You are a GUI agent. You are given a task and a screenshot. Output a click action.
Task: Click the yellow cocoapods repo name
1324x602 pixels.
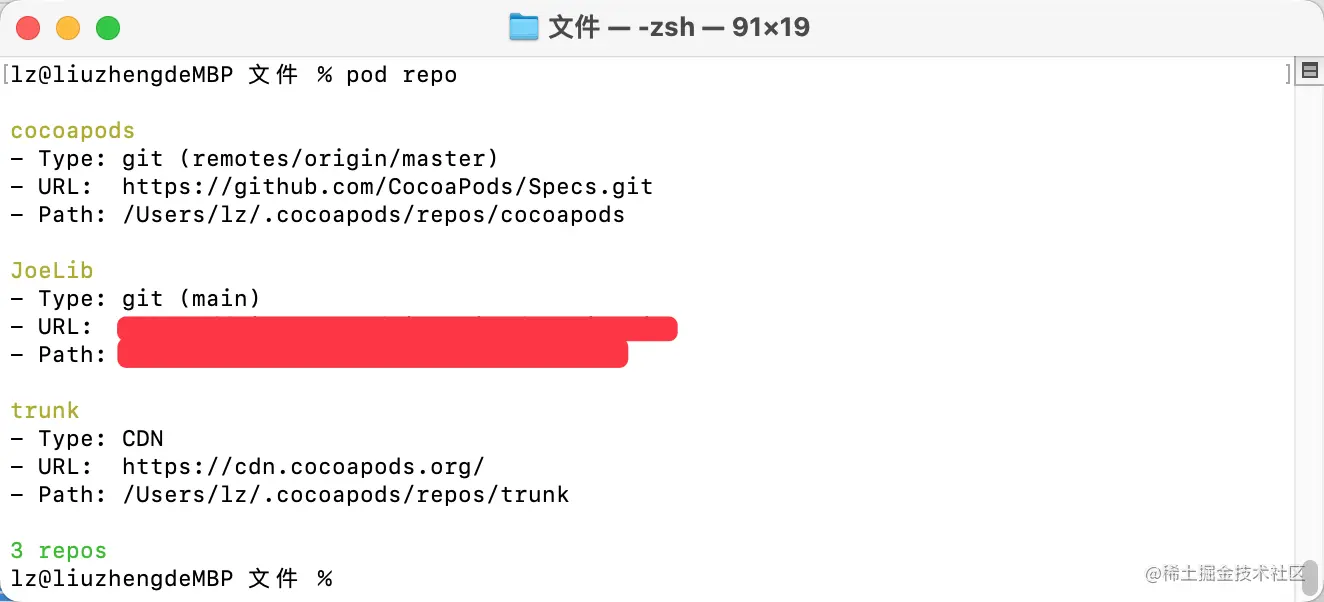[72, 131]
